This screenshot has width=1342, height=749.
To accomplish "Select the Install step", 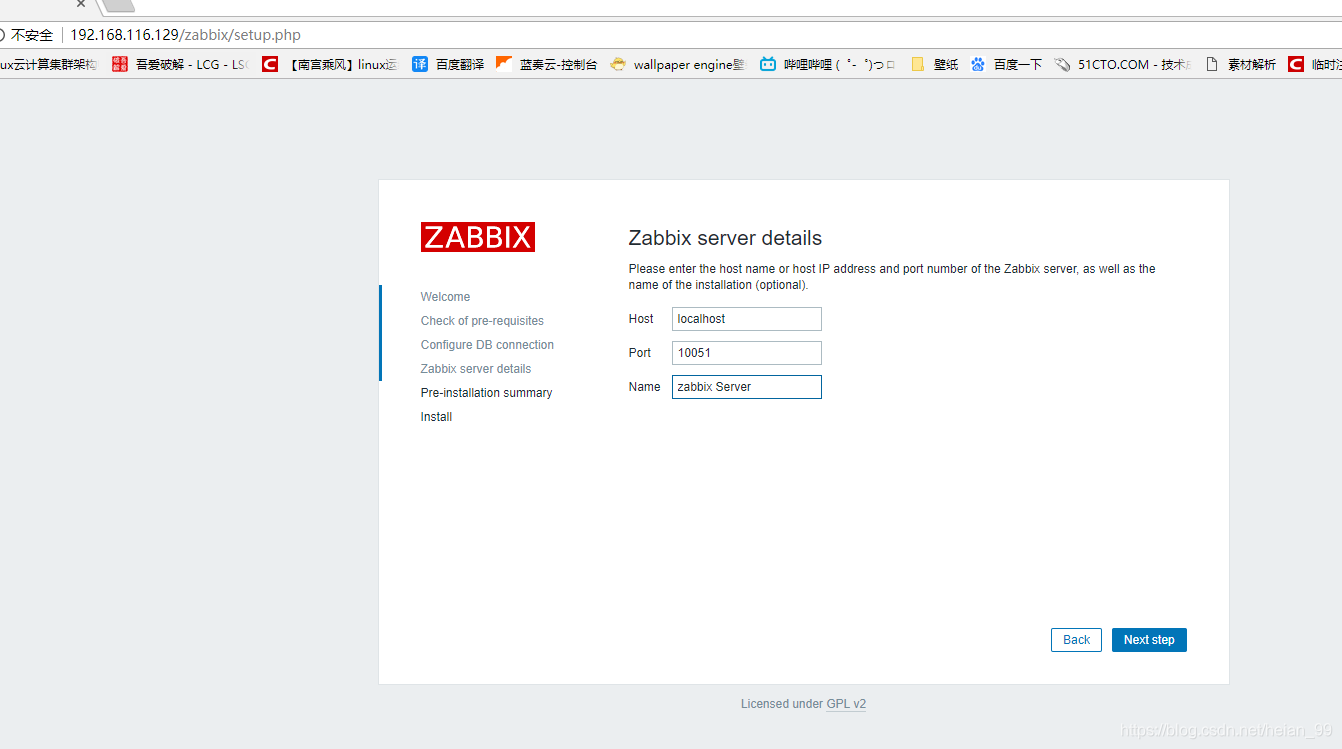I will coord(436,417).
